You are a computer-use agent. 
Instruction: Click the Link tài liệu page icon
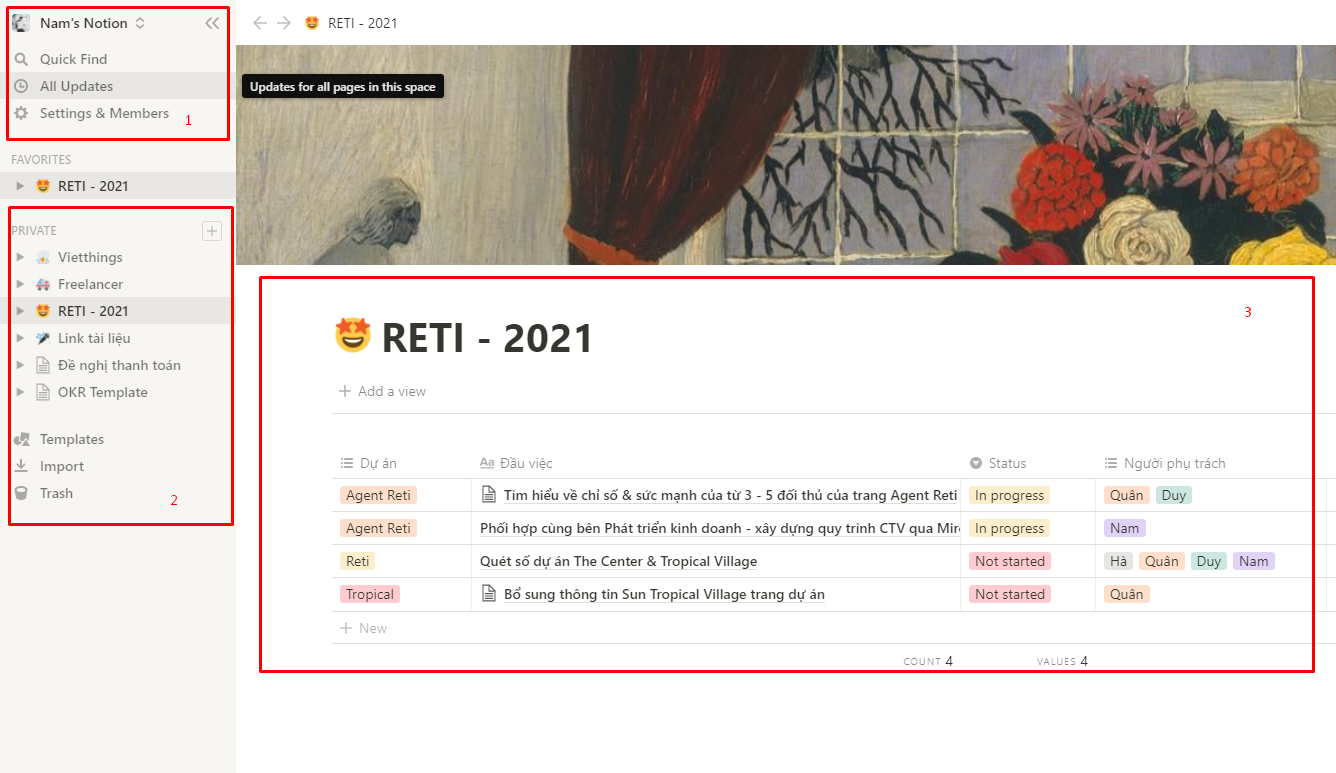point(42,338)
